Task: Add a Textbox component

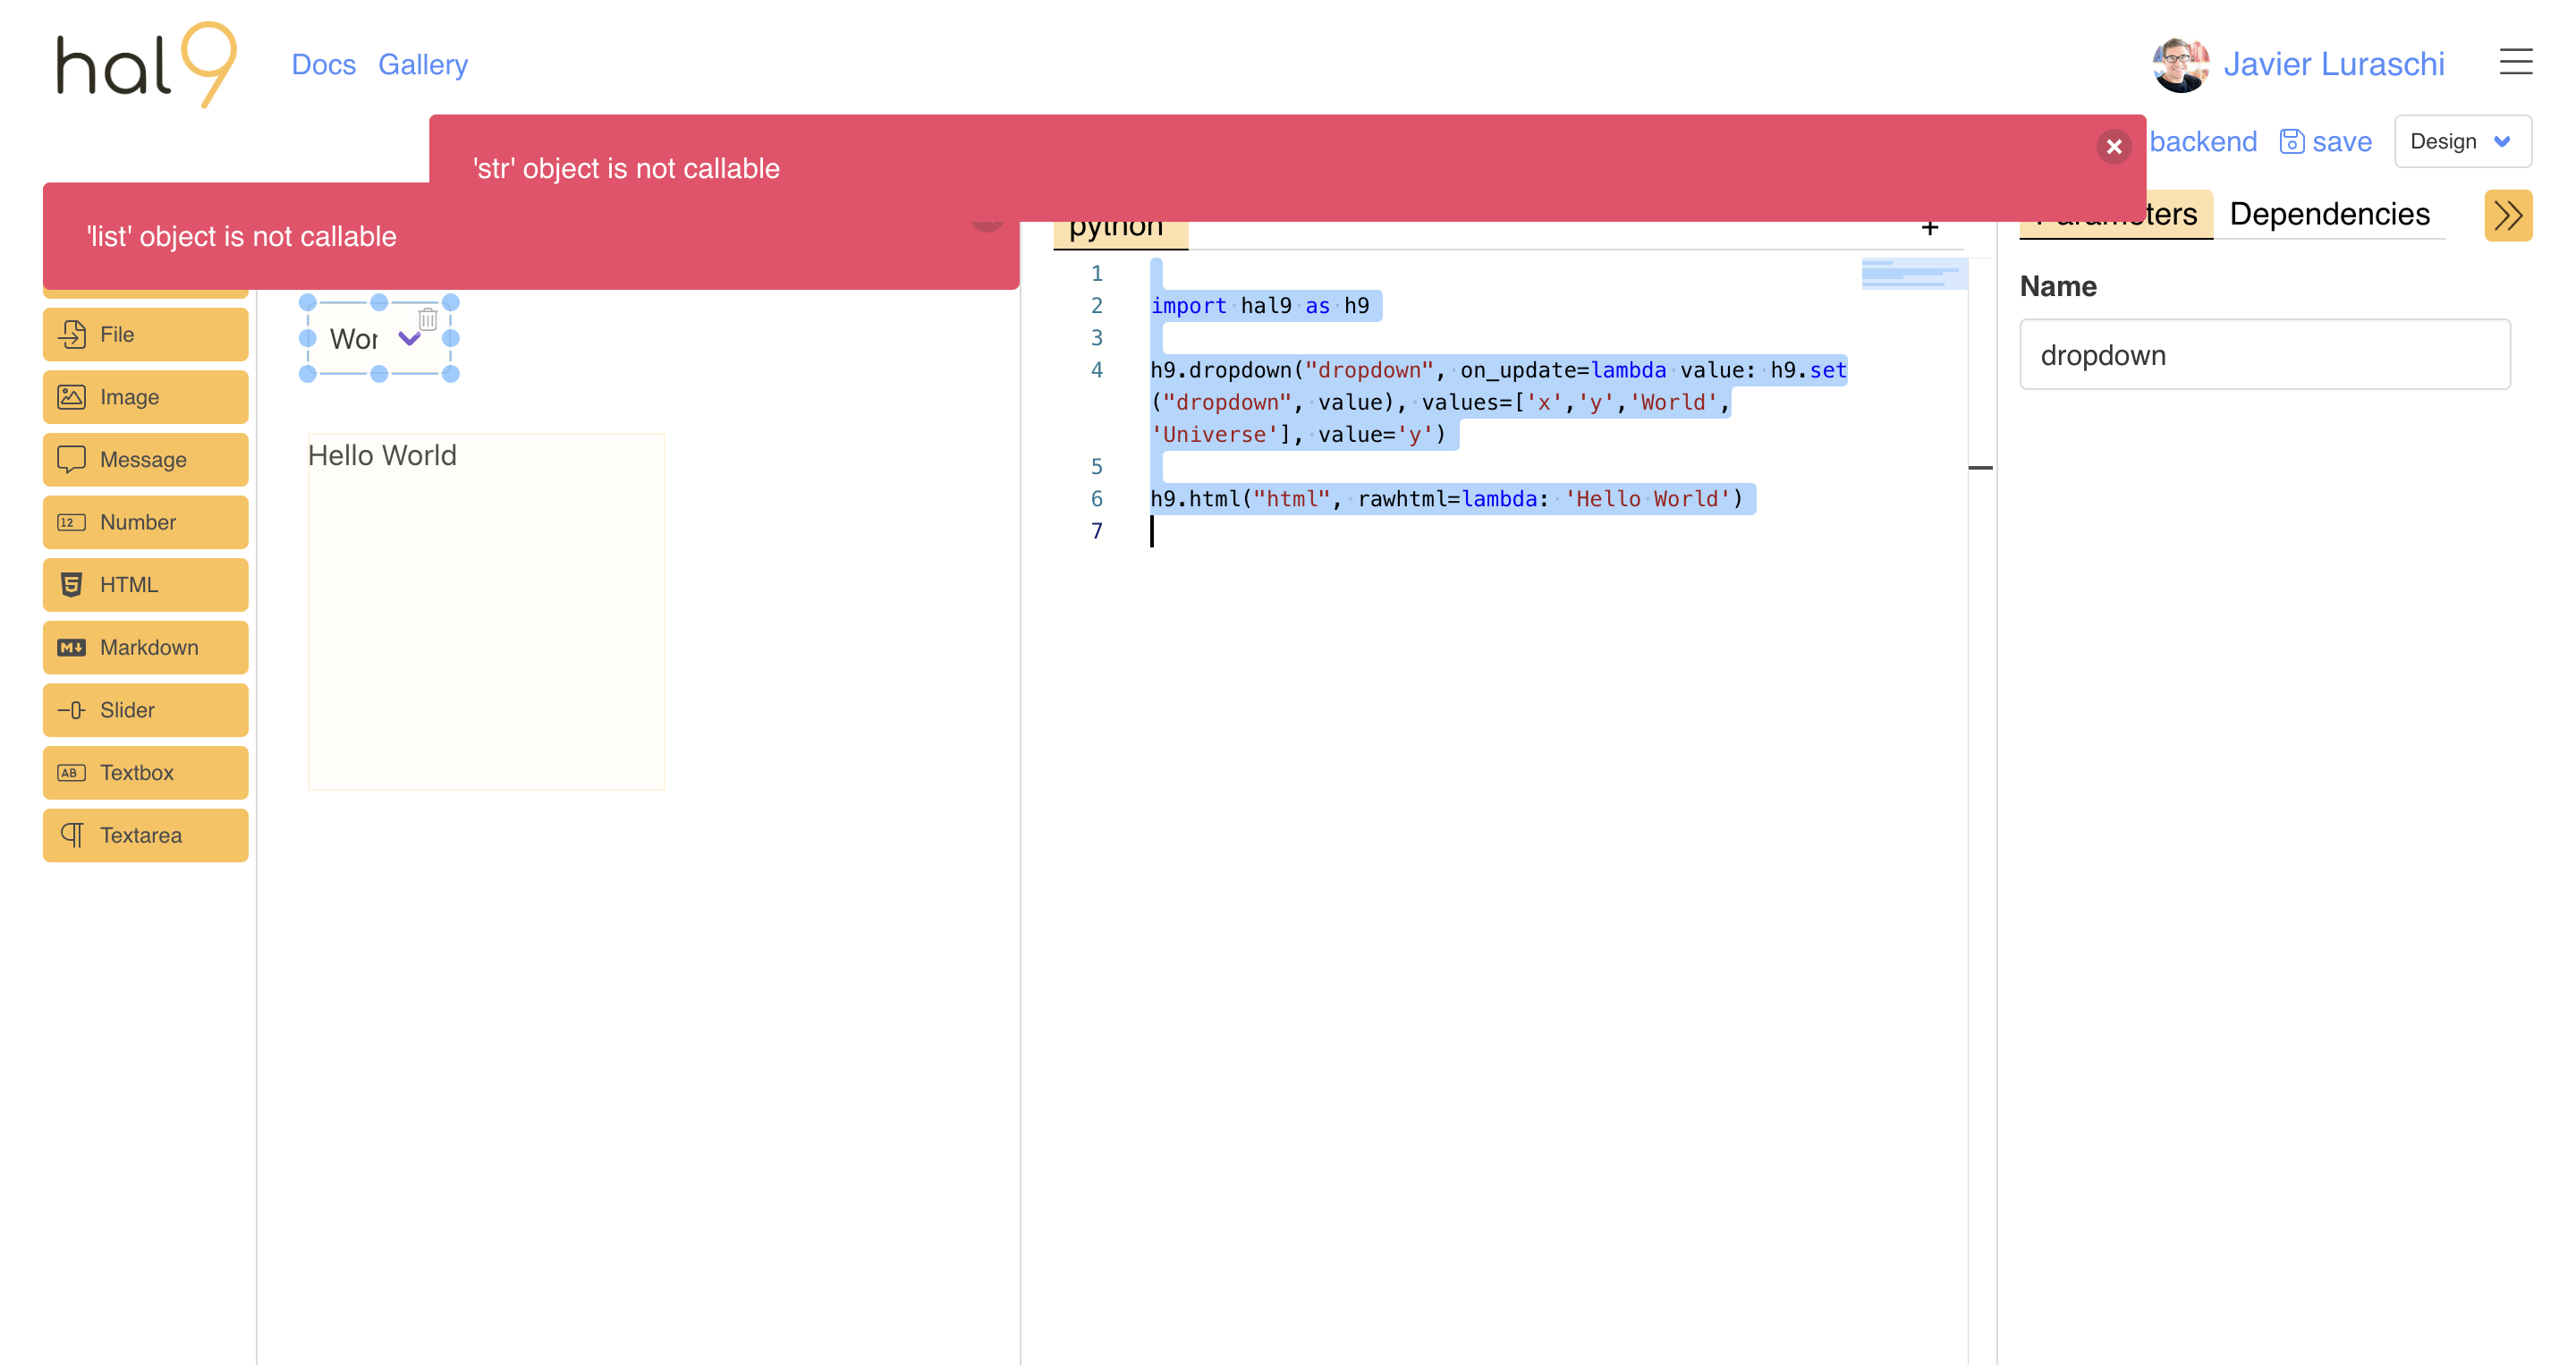Action: pos(146,772)
